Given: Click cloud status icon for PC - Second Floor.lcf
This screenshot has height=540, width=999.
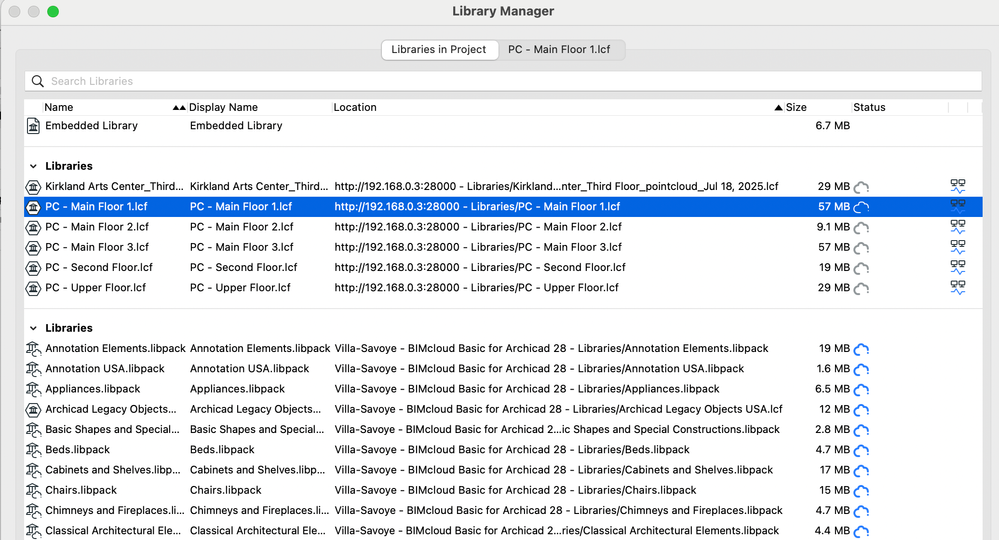Looking at the screenshot, I should (x=861, y=268).
